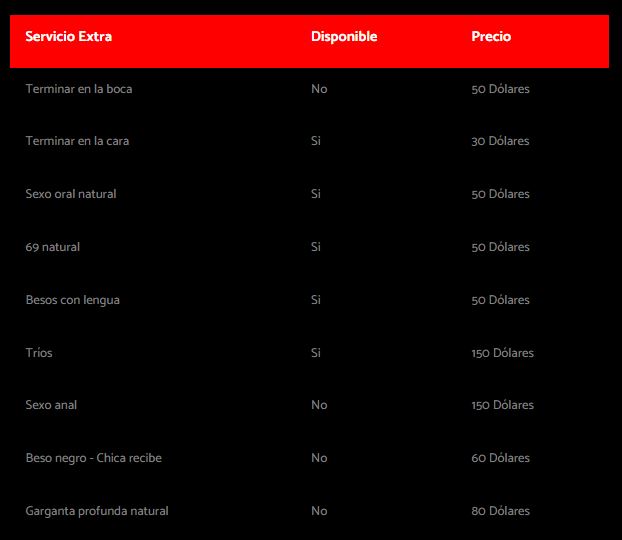
Task: Select the Si availability for Besos con lengua
Action: [x=316, y=300]
